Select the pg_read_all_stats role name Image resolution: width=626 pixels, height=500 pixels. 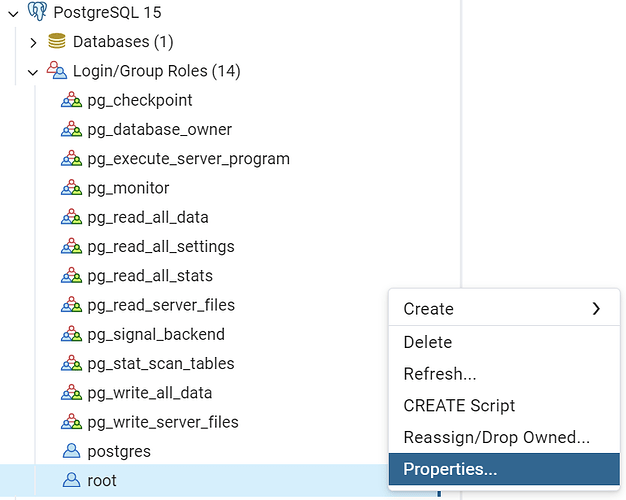tap(150, 276)
